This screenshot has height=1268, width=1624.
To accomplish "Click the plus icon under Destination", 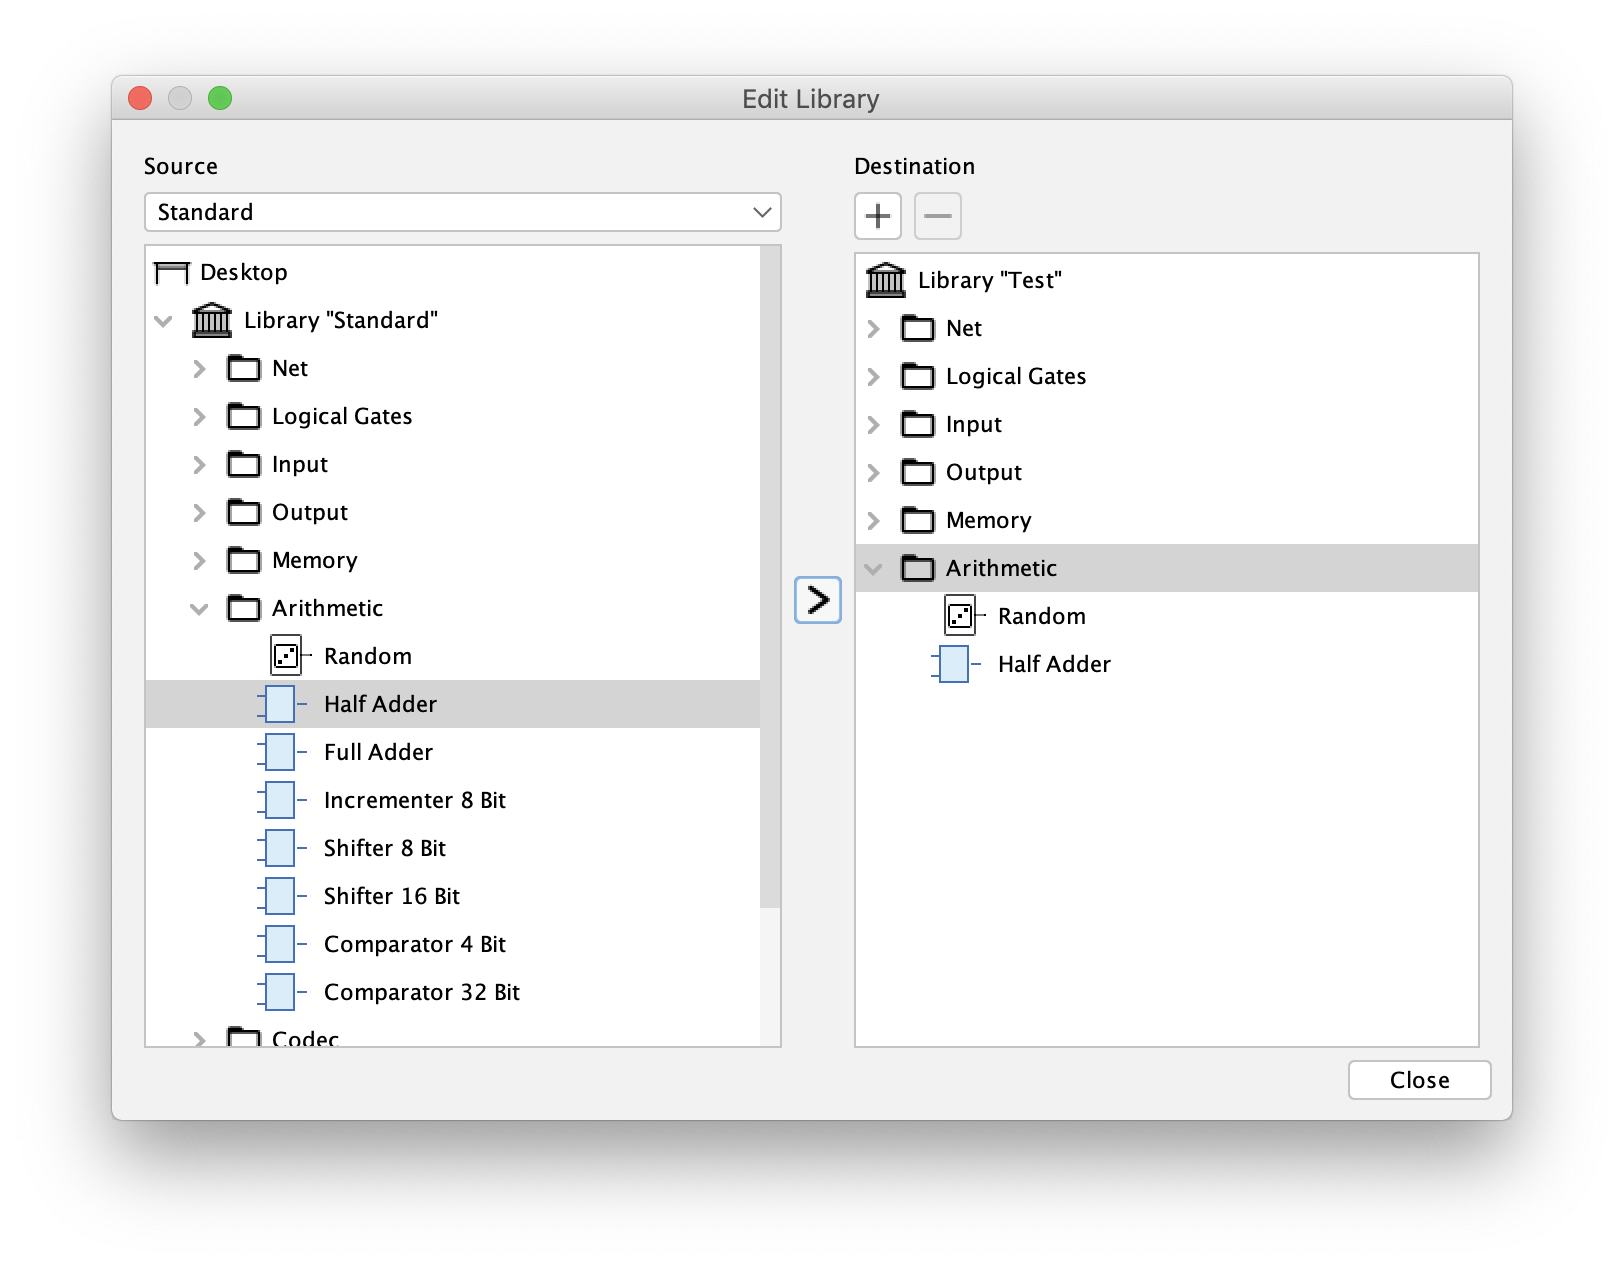I will [877, 216].
